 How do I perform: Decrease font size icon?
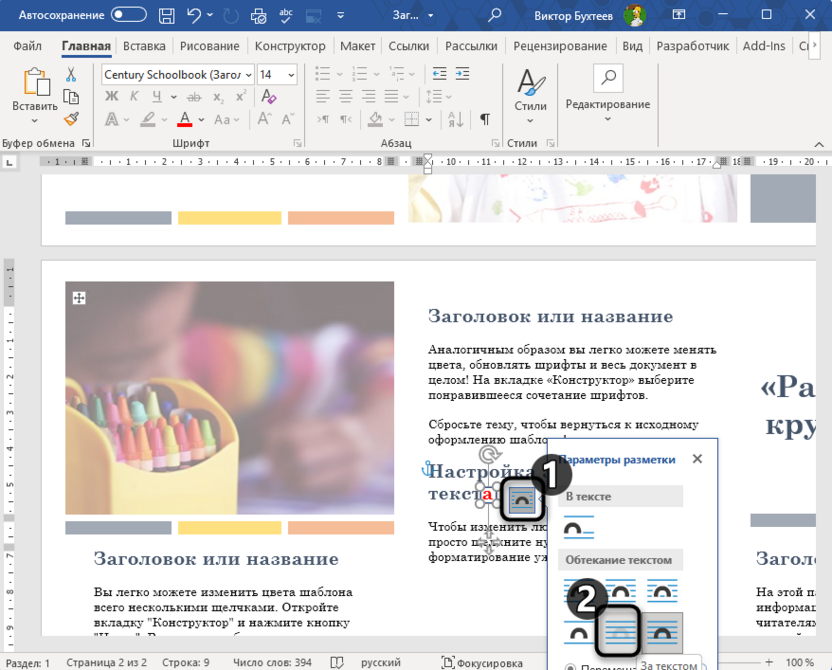click(x=288, y=119)
